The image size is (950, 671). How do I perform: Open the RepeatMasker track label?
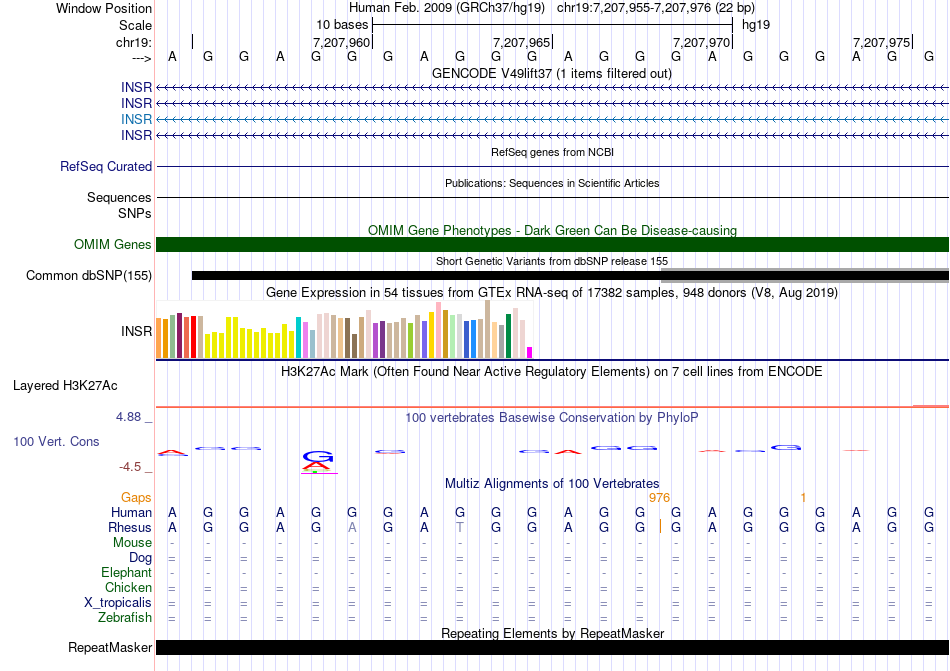(110, 648)
